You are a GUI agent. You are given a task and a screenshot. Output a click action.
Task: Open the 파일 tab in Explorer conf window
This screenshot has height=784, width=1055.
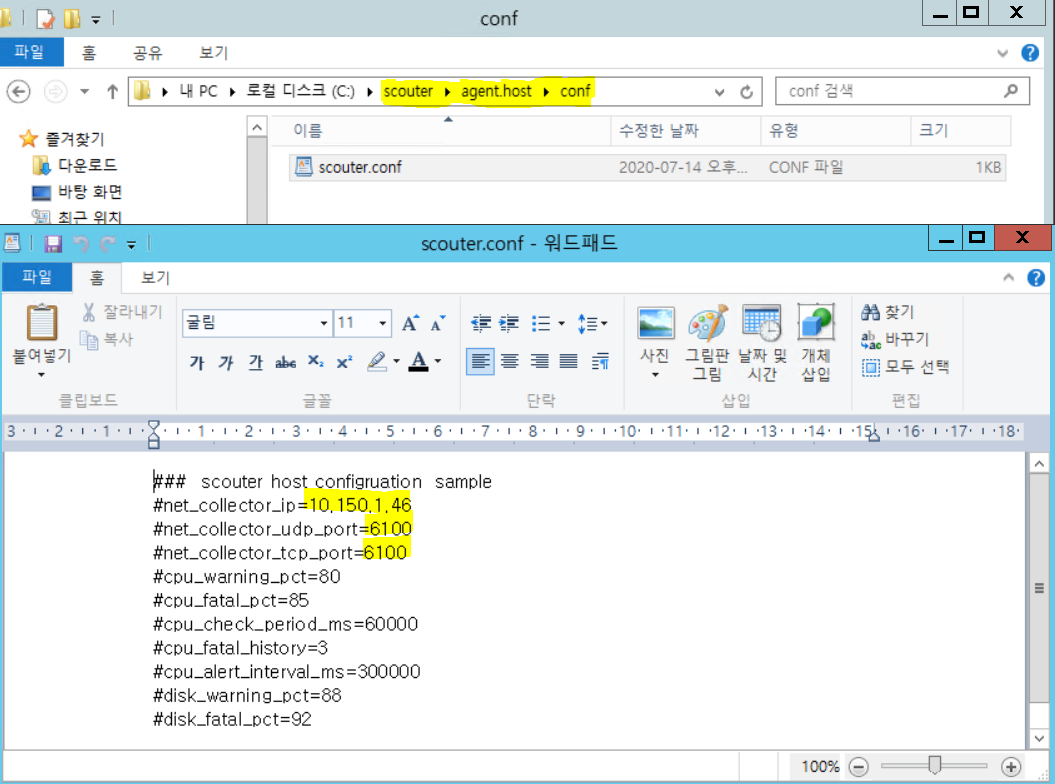click(x=29, y=52)
